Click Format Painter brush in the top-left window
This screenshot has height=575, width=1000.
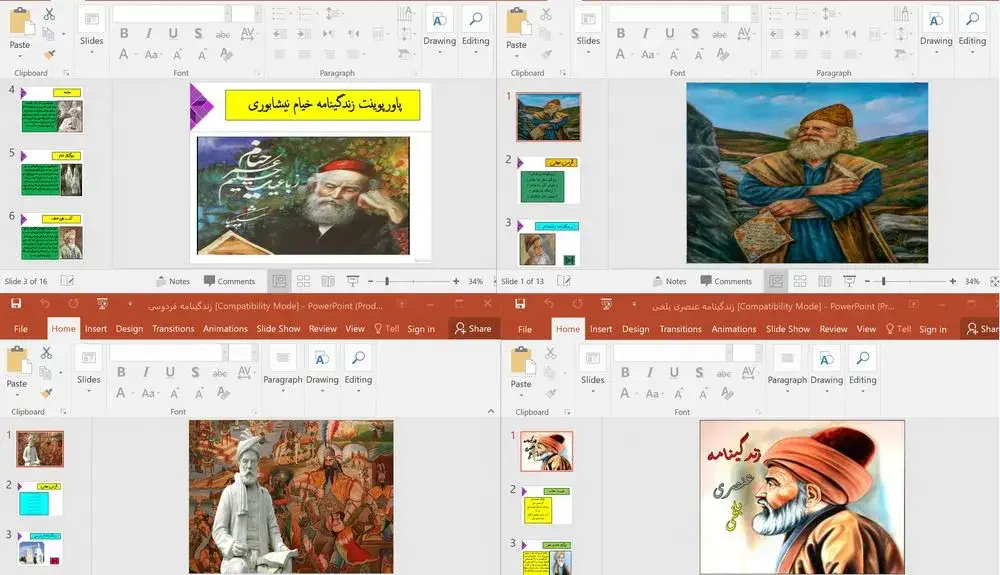[x=49, y=55]
